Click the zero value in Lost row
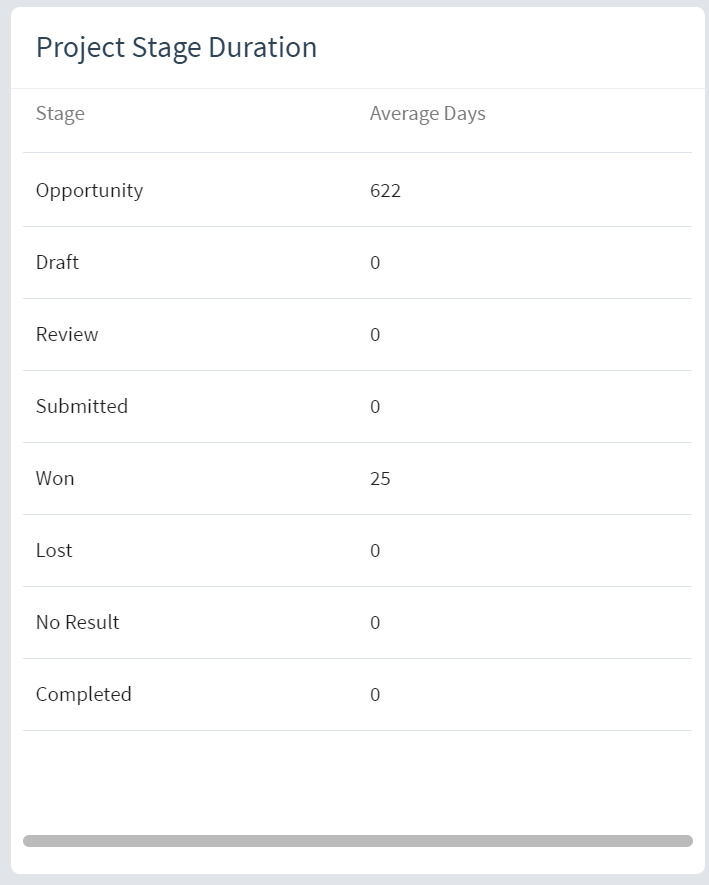 (375, 550)
